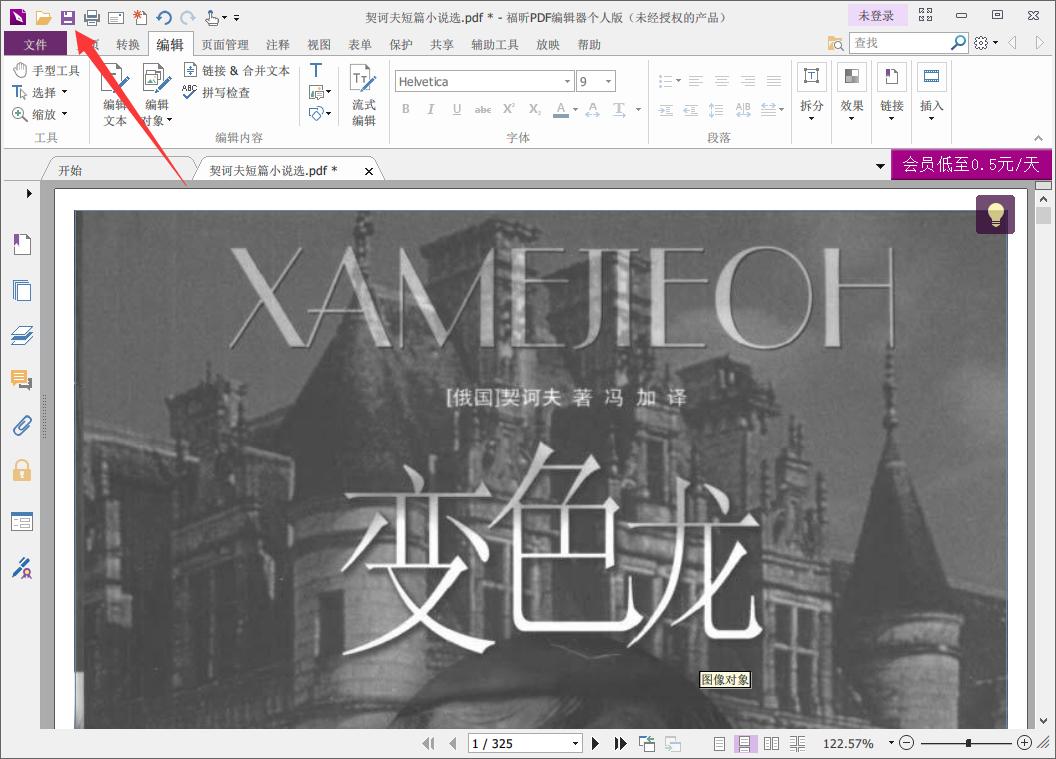Click the 保存 (Save) icon indicated by arrow
1056x759 pixels.
coord(65,16)
